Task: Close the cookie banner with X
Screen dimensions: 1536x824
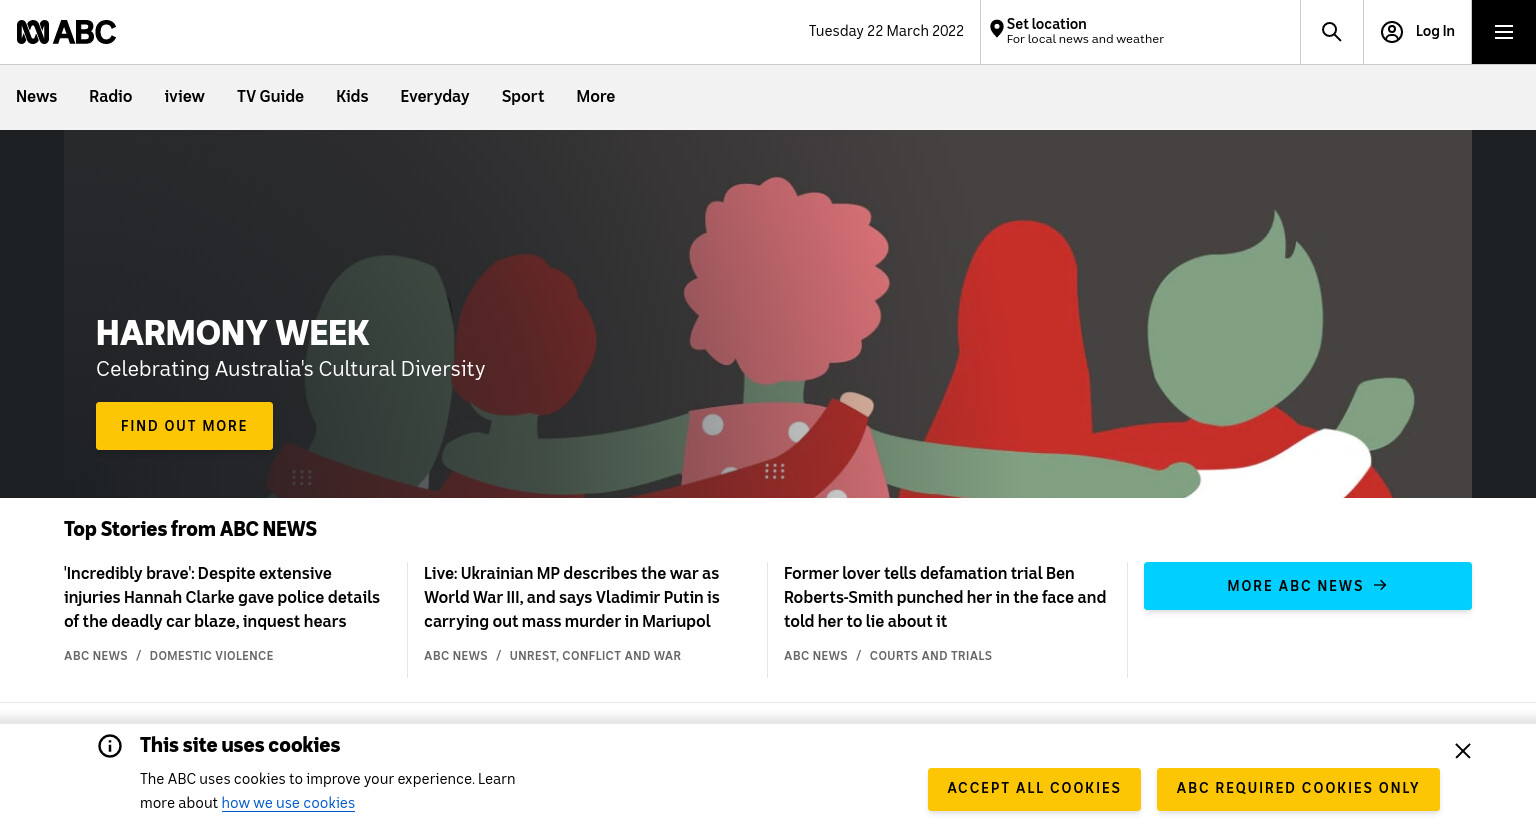Action: [1462, 751]
